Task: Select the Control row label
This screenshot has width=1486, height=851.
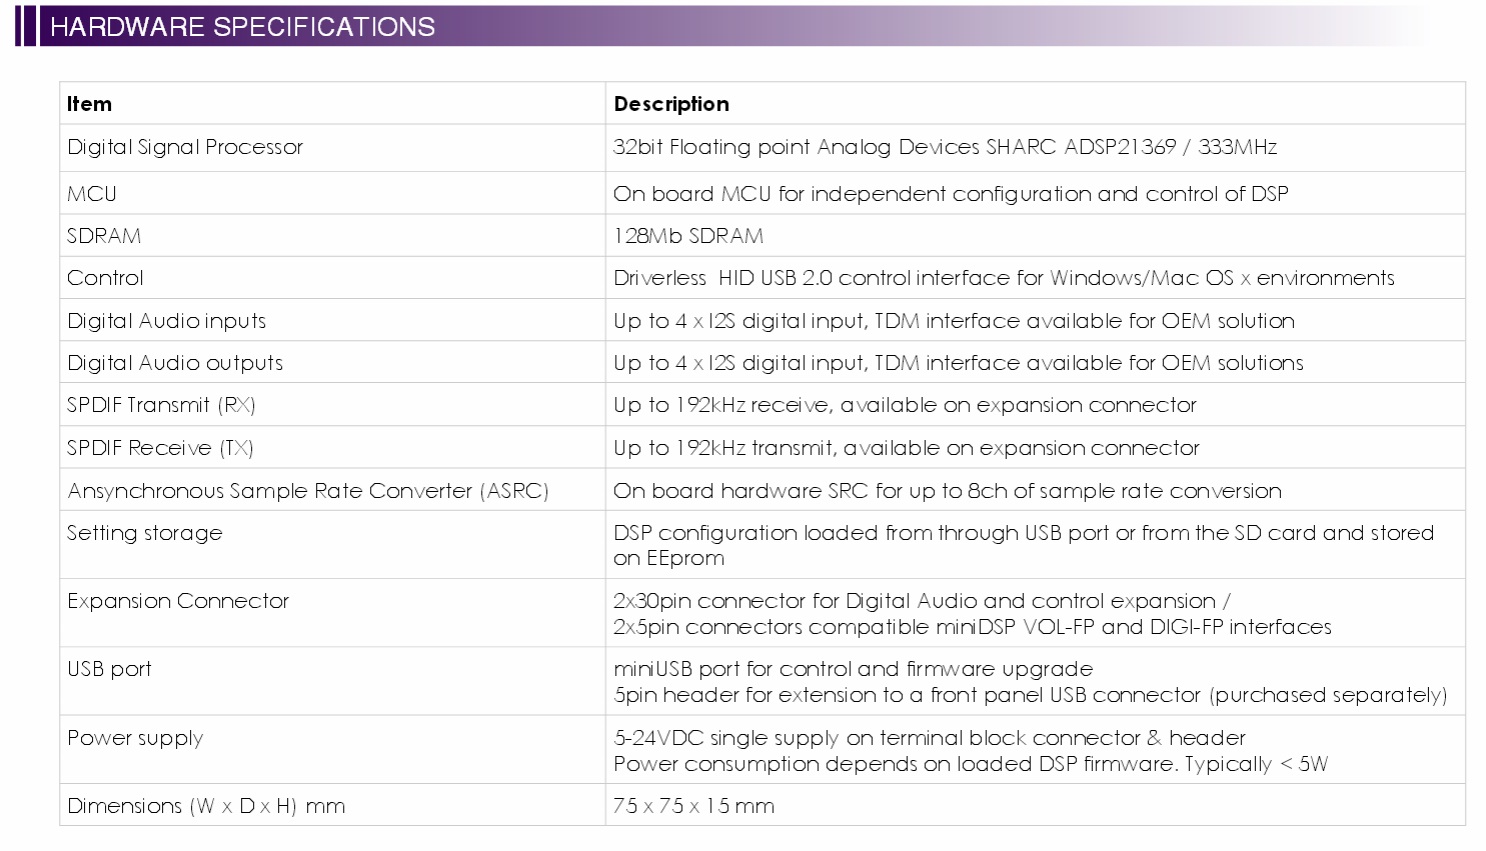Action: click(105, 278)
